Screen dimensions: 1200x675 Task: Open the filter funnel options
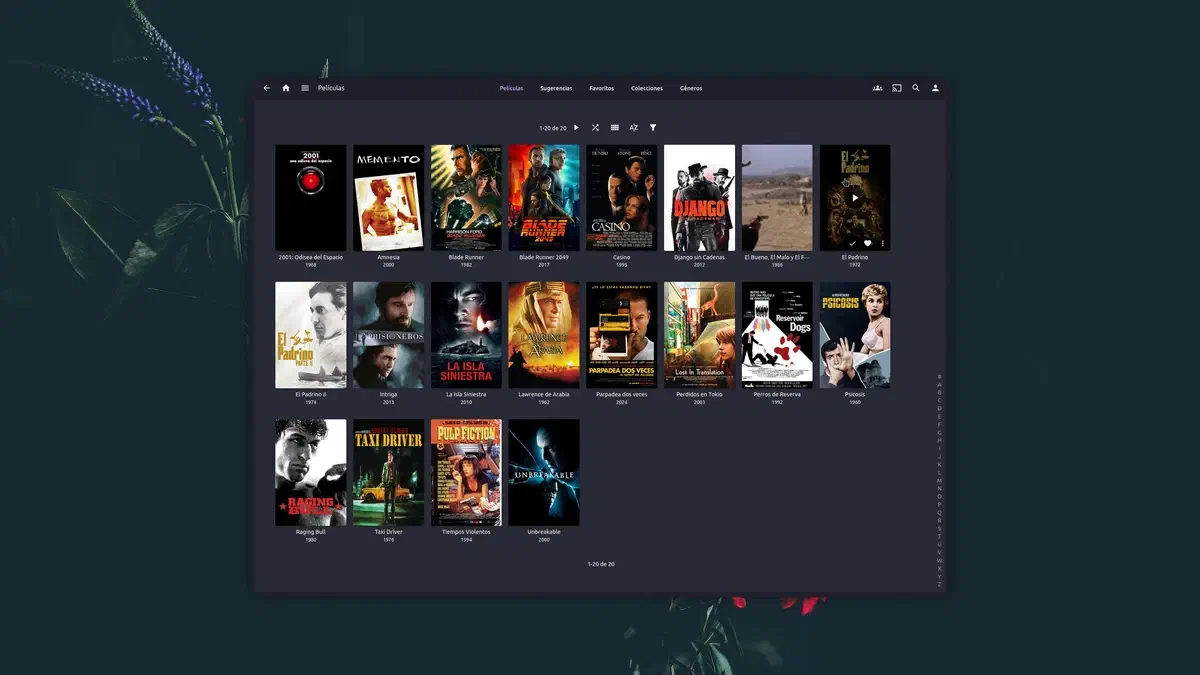coord(653,128)
